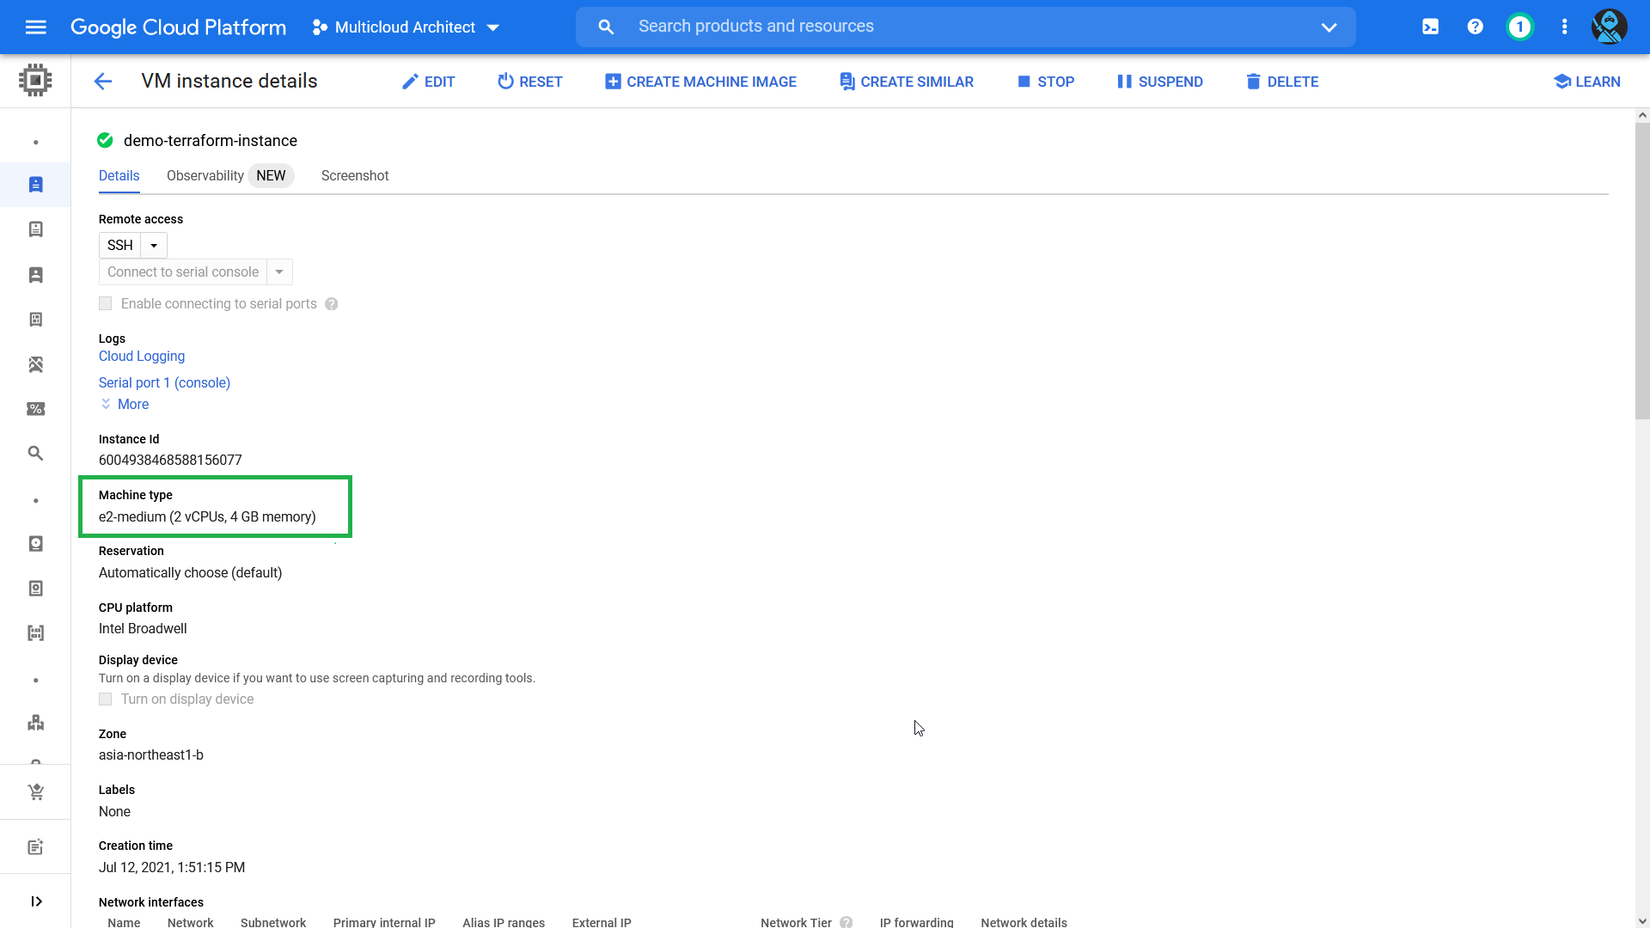Open the Release notes sidebar icon
Screen dimensions: 1650x928
(x=36, y=847)
